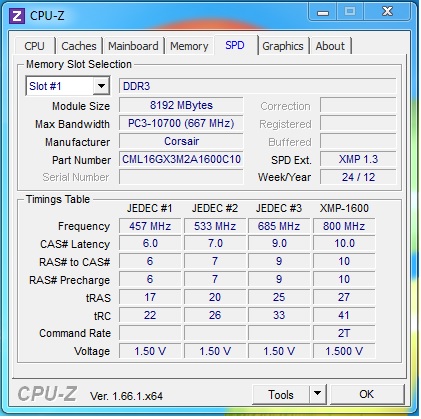Click tRC value 41
The height and width of the screenshot is (419, 421).
[x=344, y=315]
